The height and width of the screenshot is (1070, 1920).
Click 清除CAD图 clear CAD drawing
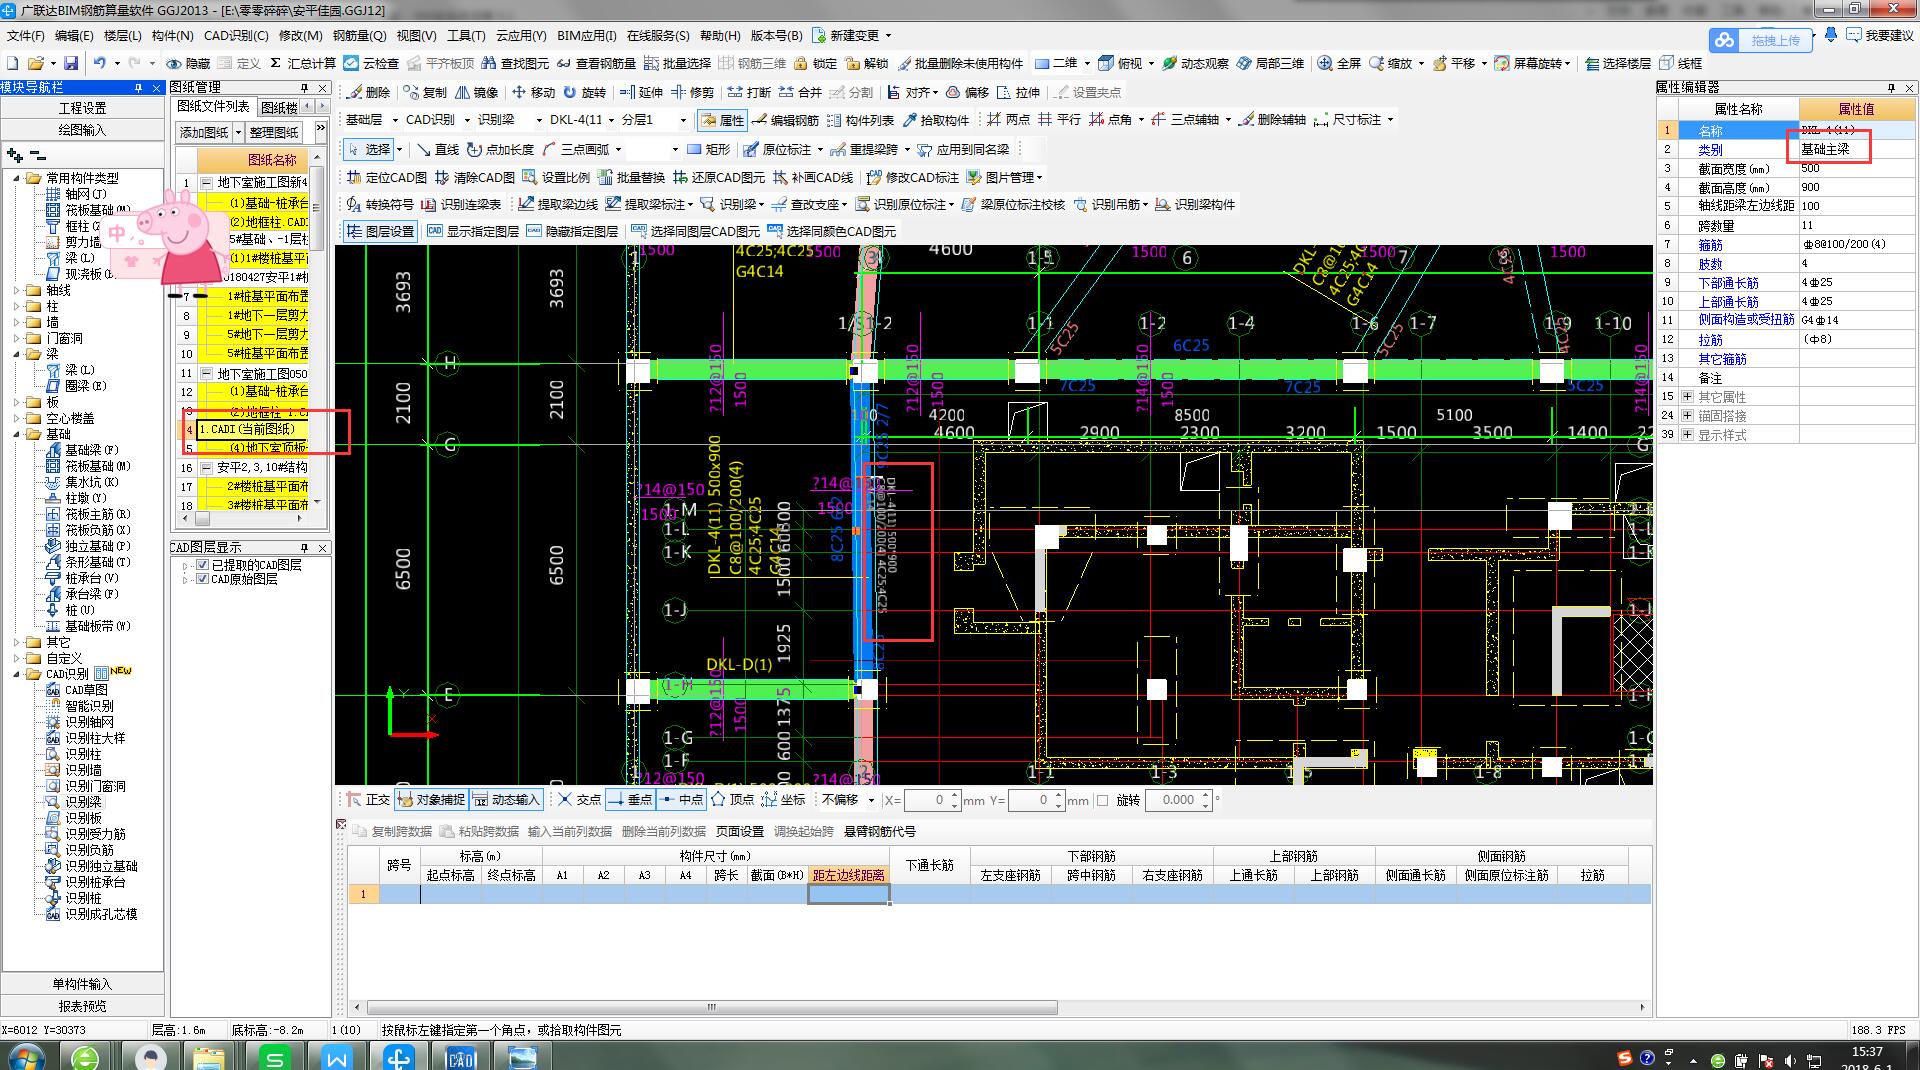(x=474, y=177)
